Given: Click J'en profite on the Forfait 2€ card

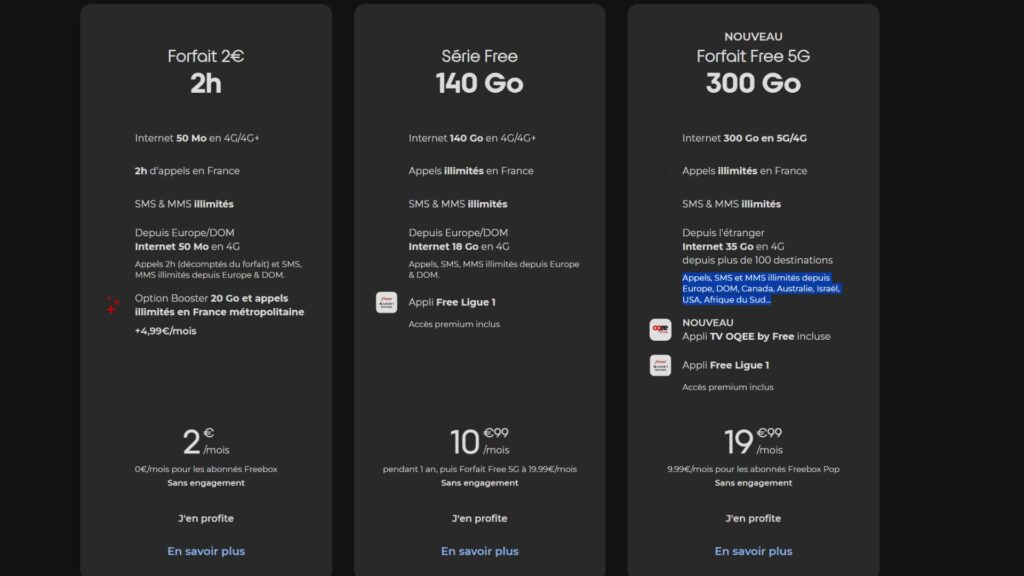Looking at the screenshot, I should coord(204,518).
